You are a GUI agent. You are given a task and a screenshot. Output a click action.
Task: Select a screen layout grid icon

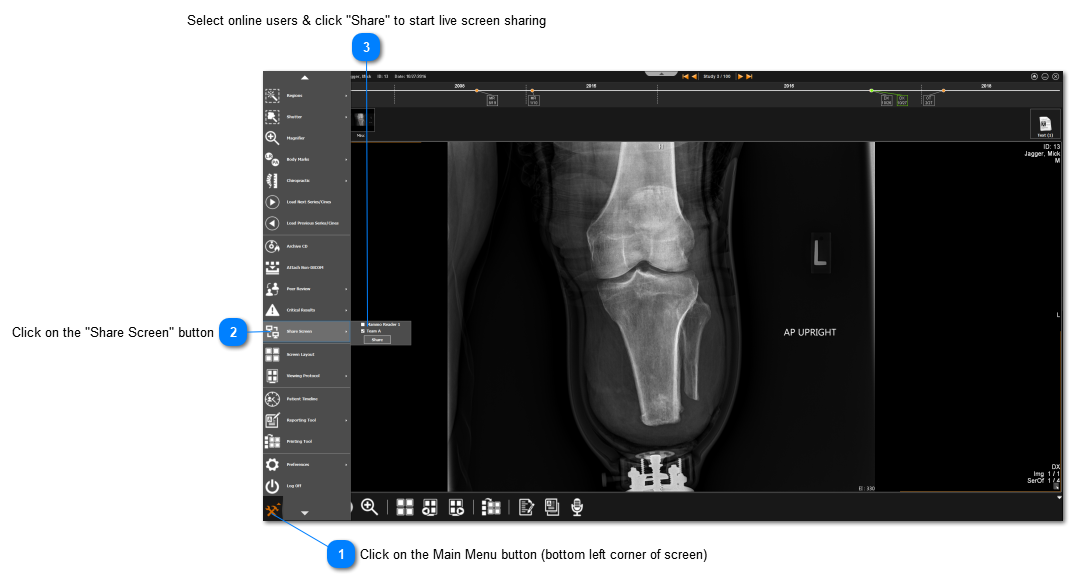[x=405, y=507]
